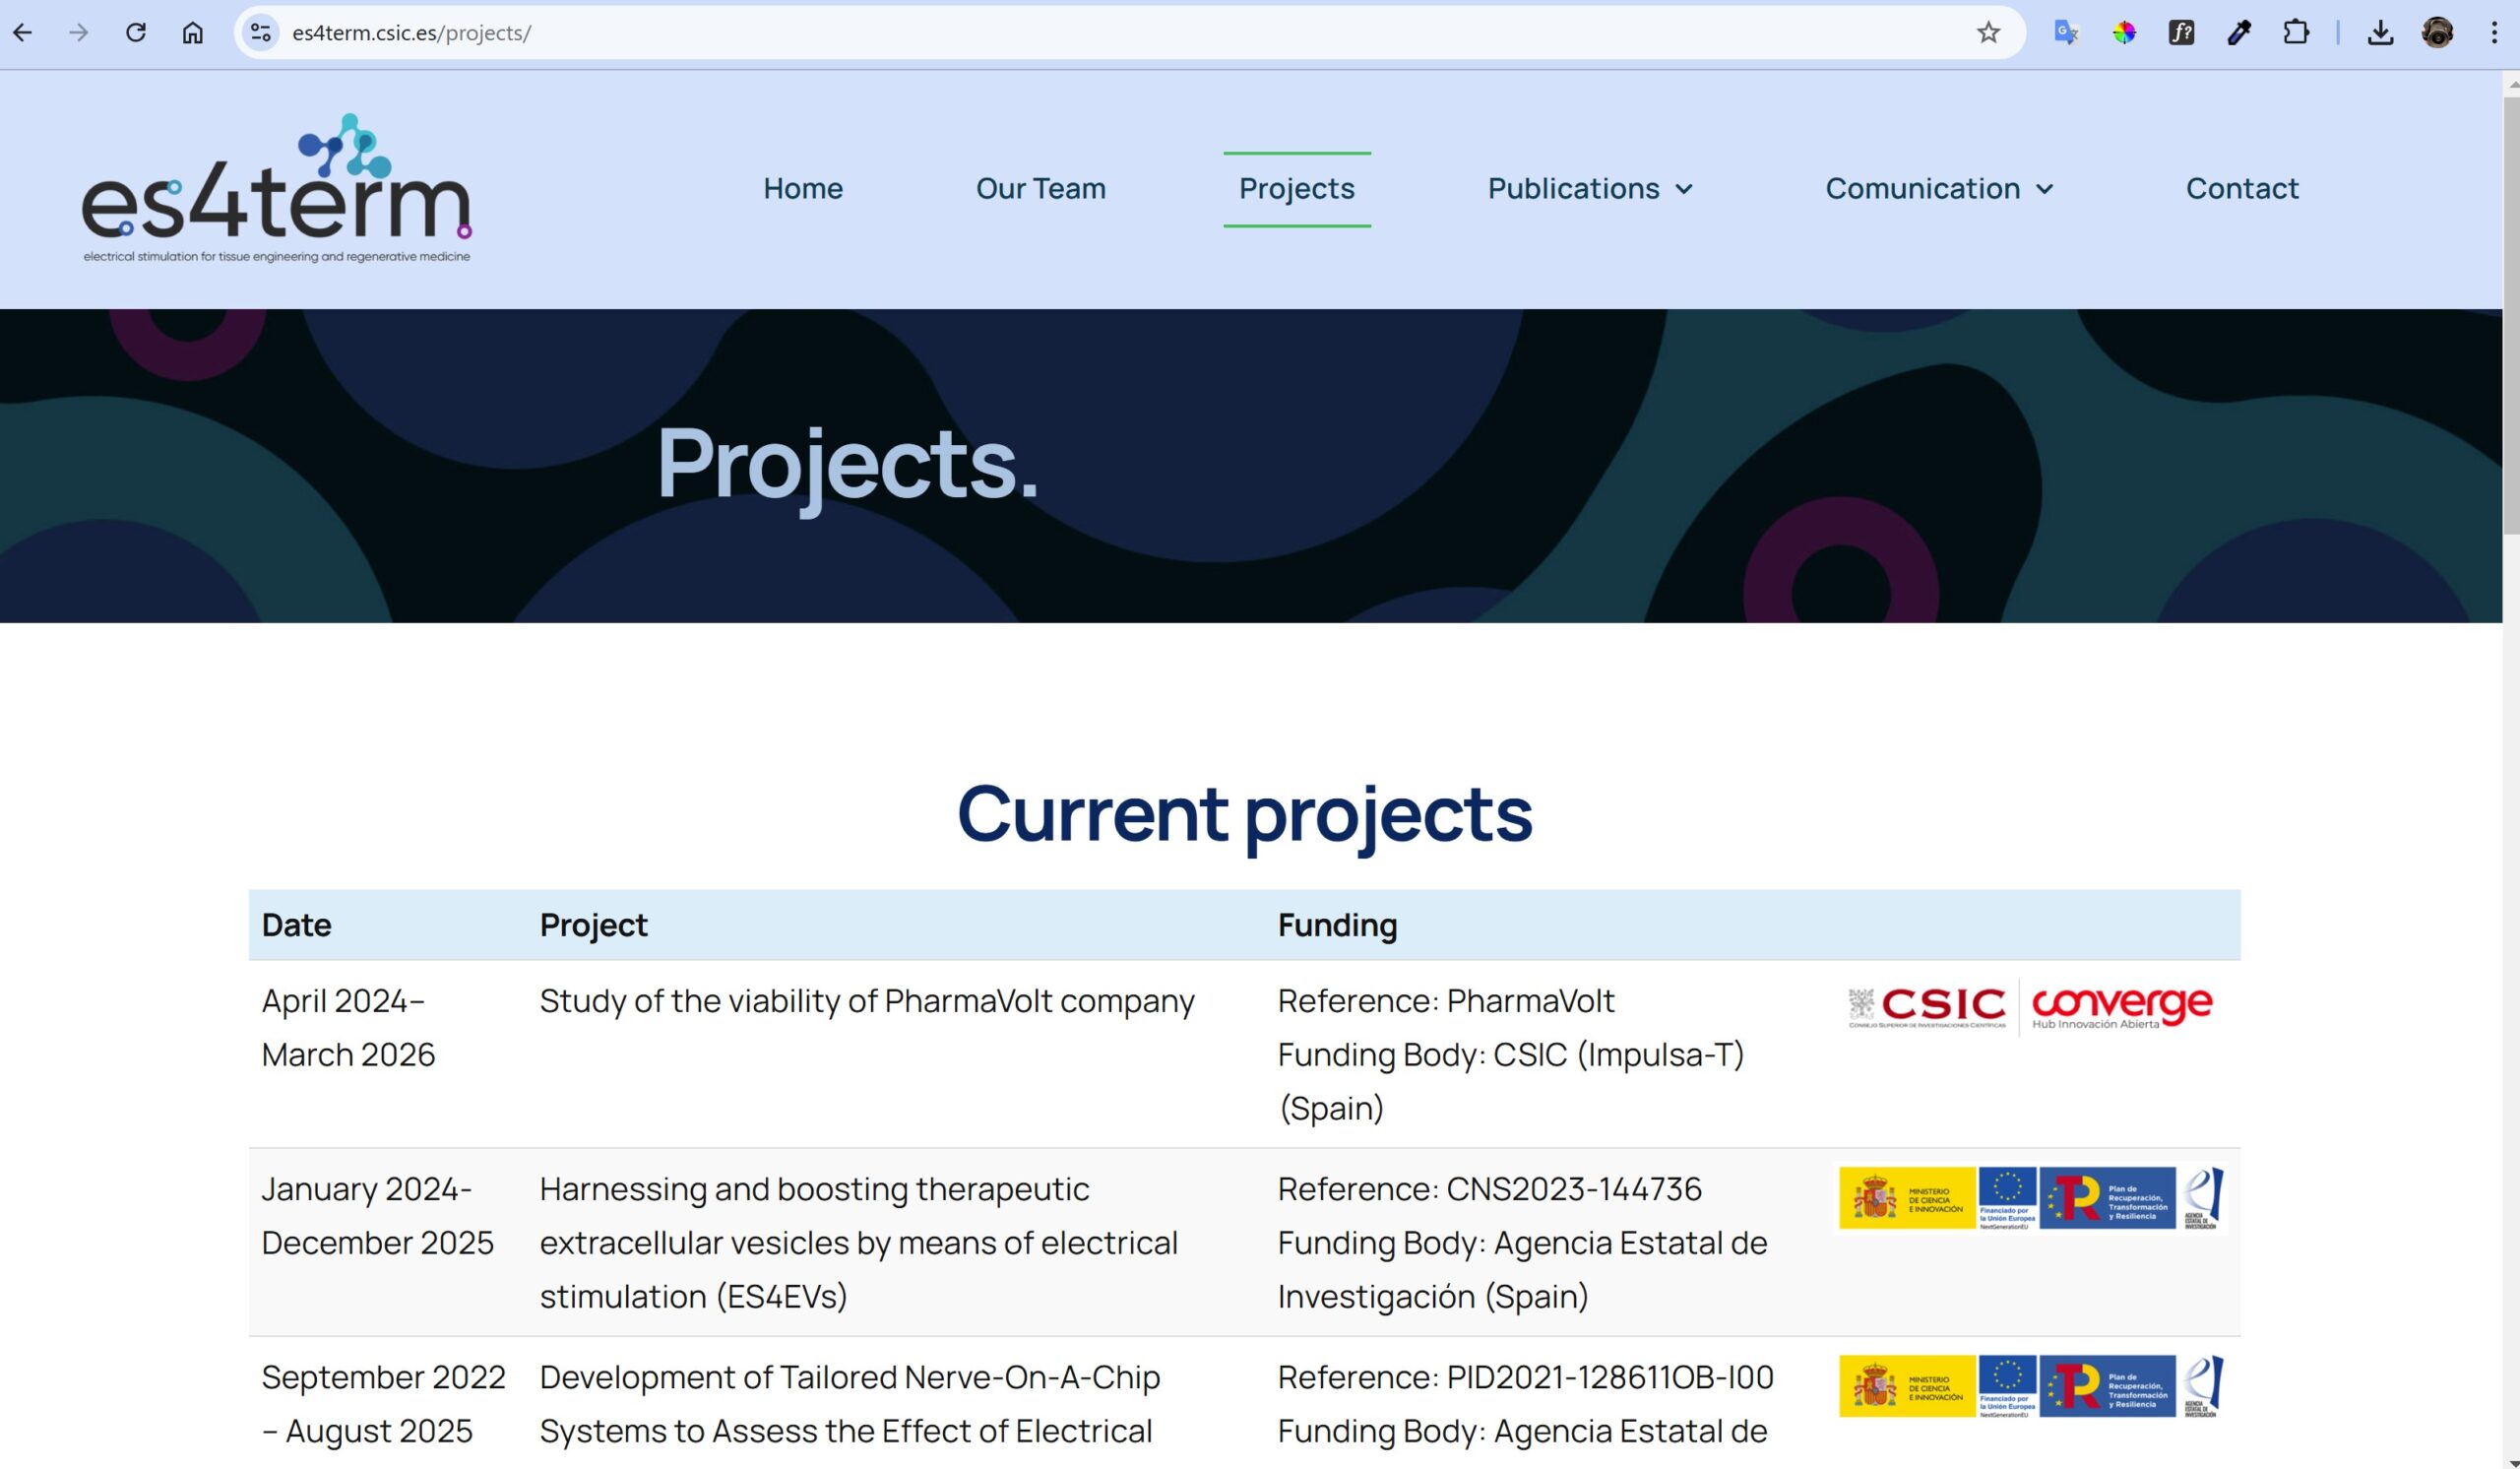The height and width of the screenshot is (1469, 2520).
Task: Open the Chrome three-dot menu
Action: tap(2494, 33)
